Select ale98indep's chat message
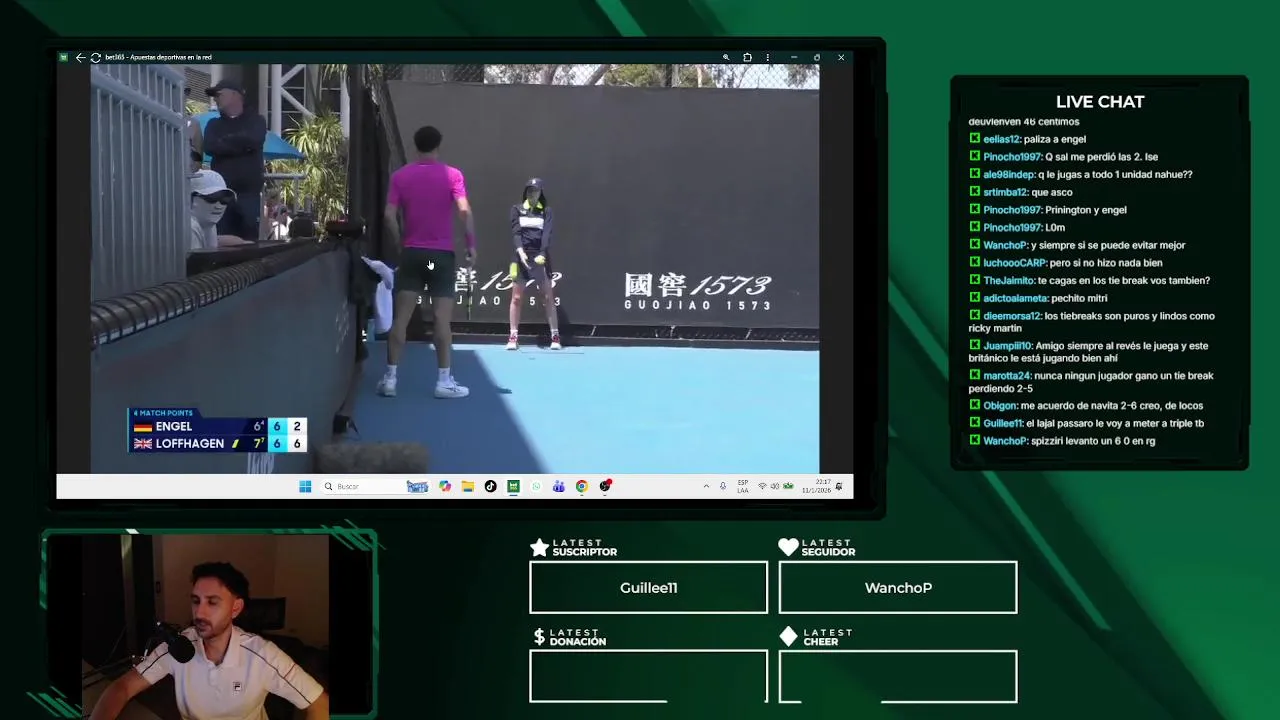1280x720 pixels. [x=1081, y=174]
